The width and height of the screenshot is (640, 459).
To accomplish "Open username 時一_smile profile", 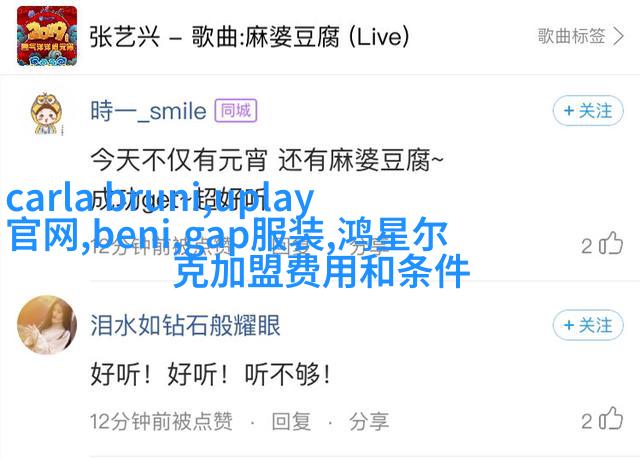I will coord(149,111).
